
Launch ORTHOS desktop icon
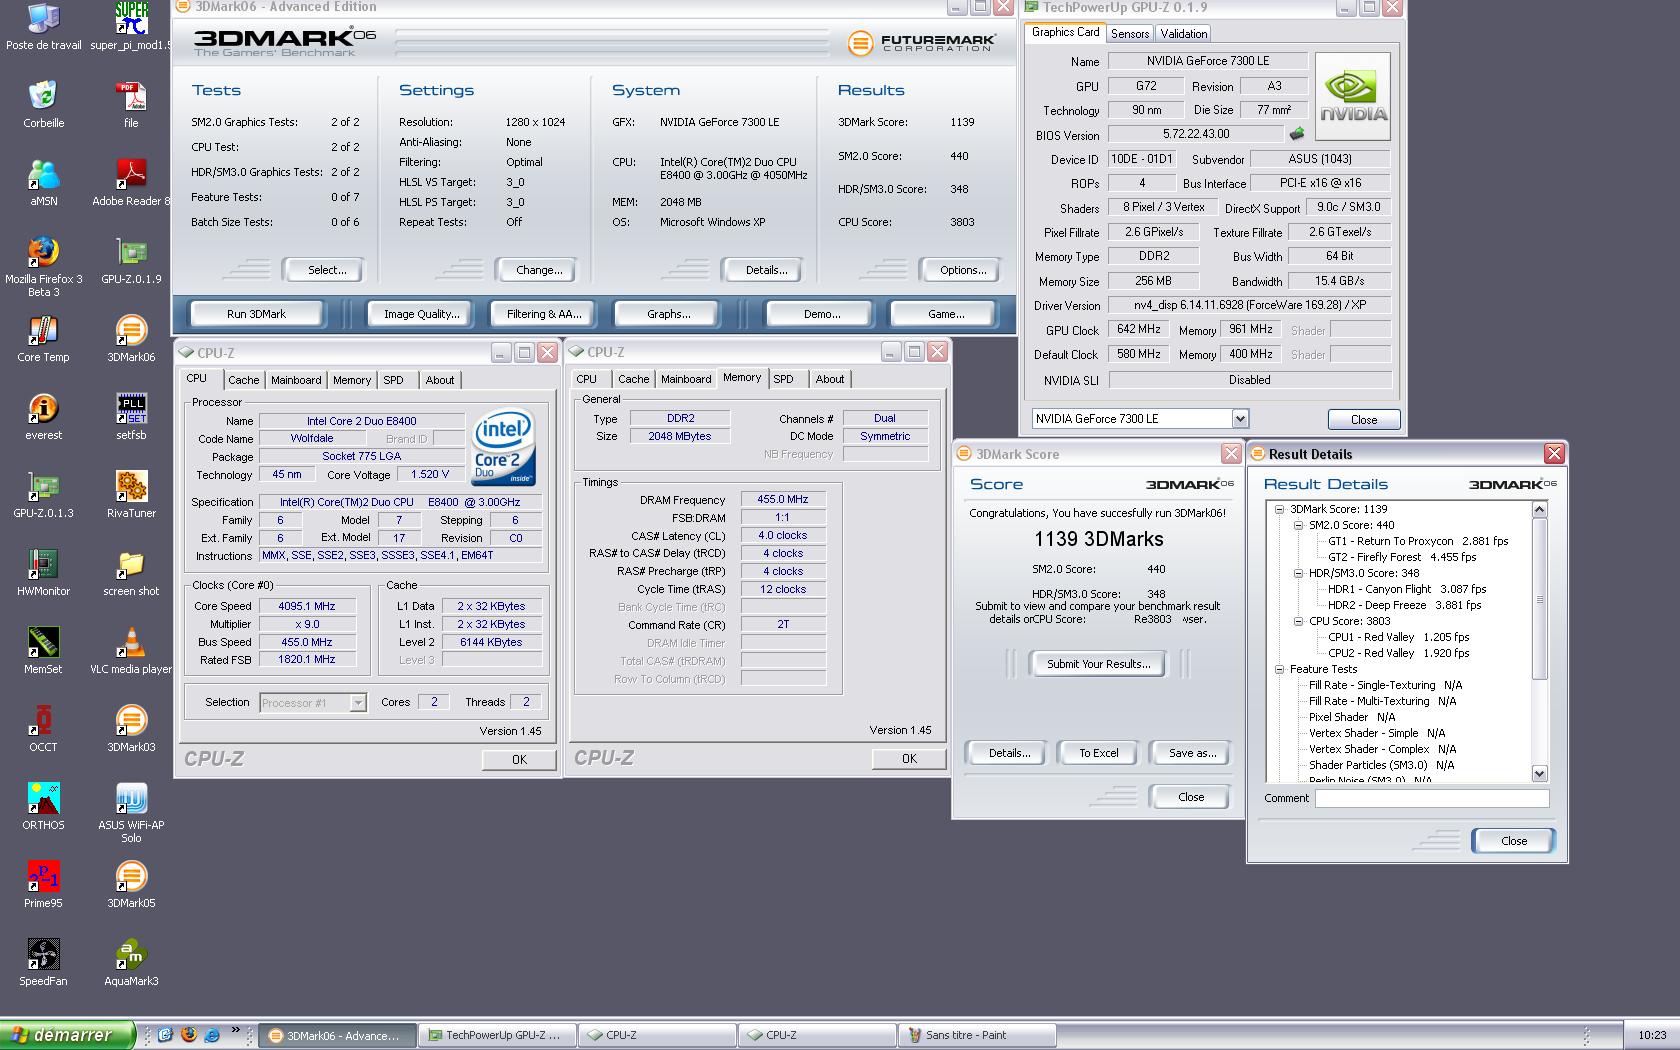43,807
